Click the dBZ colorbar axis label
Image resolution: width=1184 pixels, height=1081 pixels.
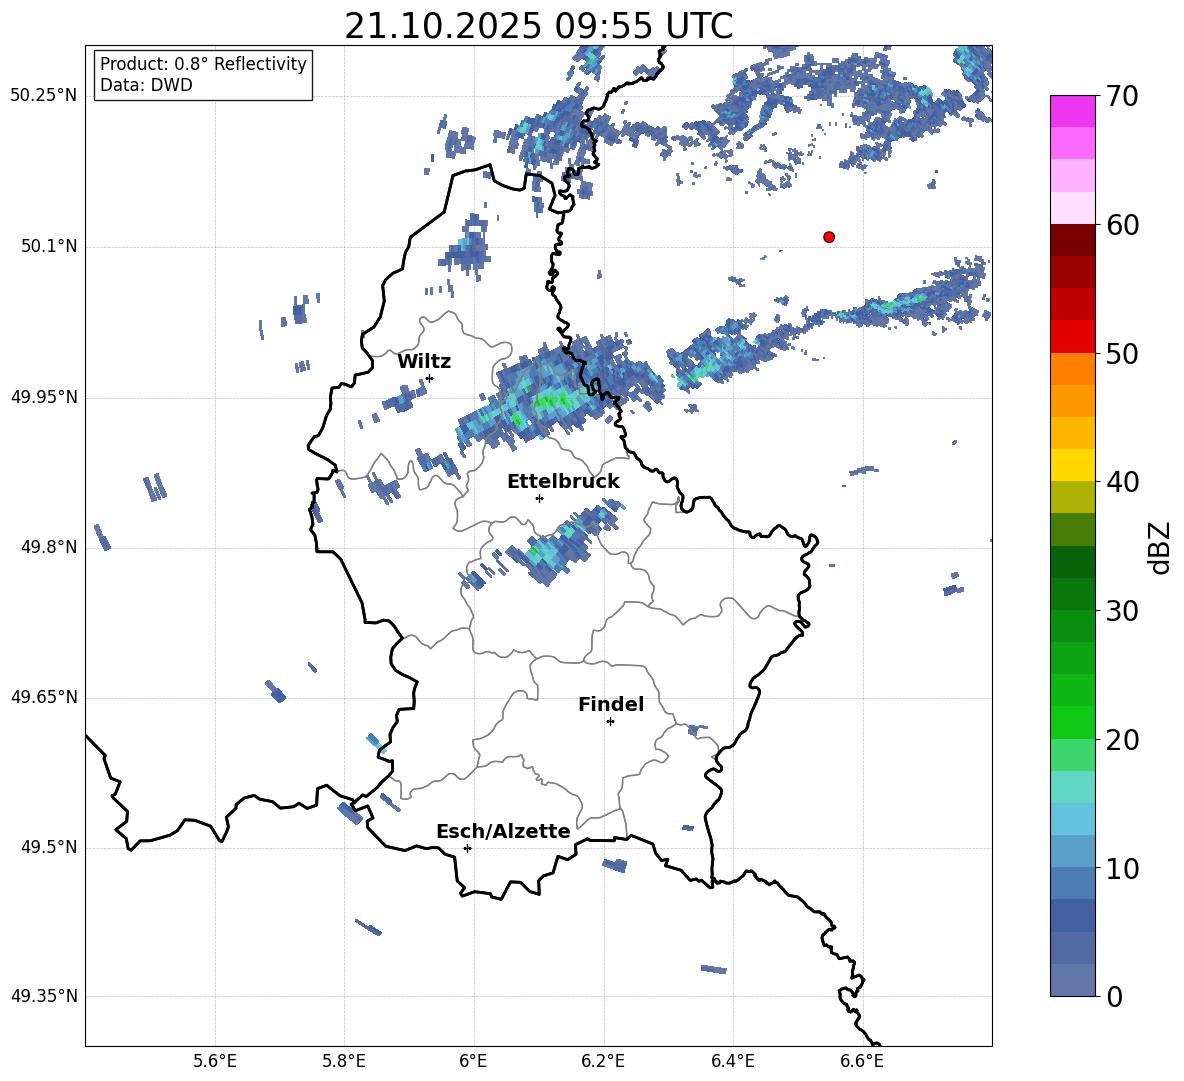click(1159, 547)
